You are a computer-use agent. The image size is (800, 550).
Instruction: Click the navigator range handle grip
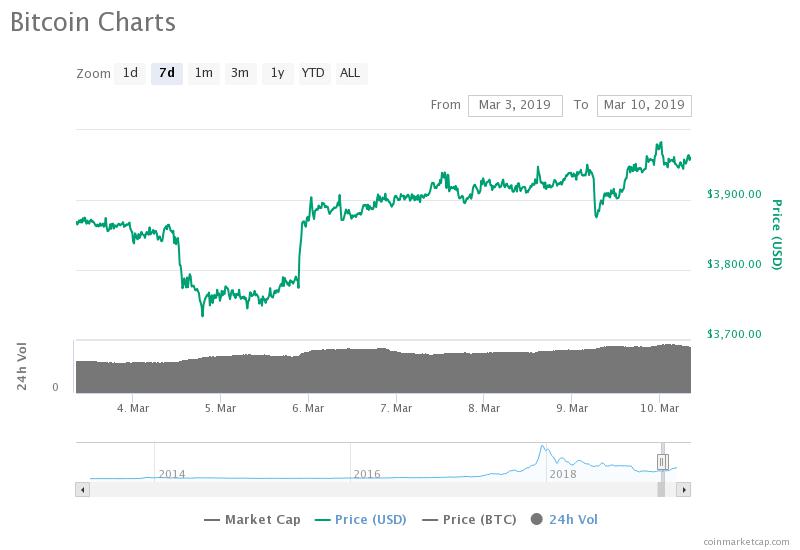(x=662, y=461)
